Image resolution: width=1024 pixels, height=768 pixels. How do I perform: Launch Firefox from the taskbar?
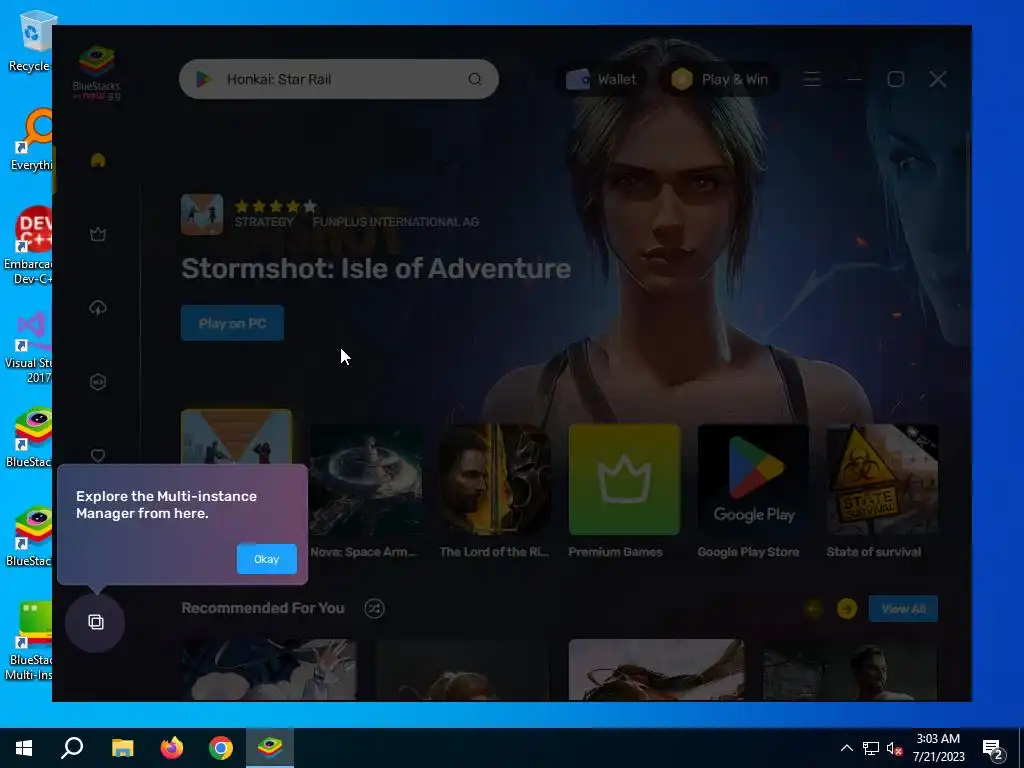point(172,748)
